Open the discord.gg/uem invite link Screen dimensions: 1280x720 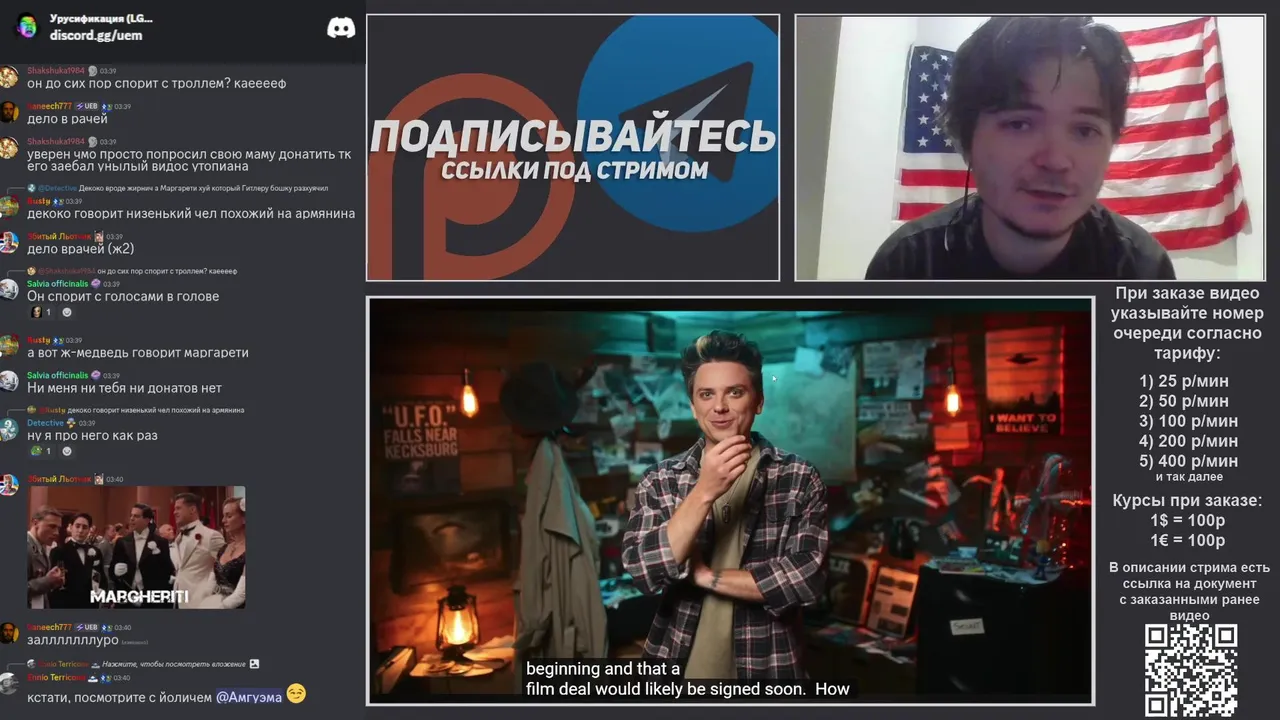click(x=96, y=35)
